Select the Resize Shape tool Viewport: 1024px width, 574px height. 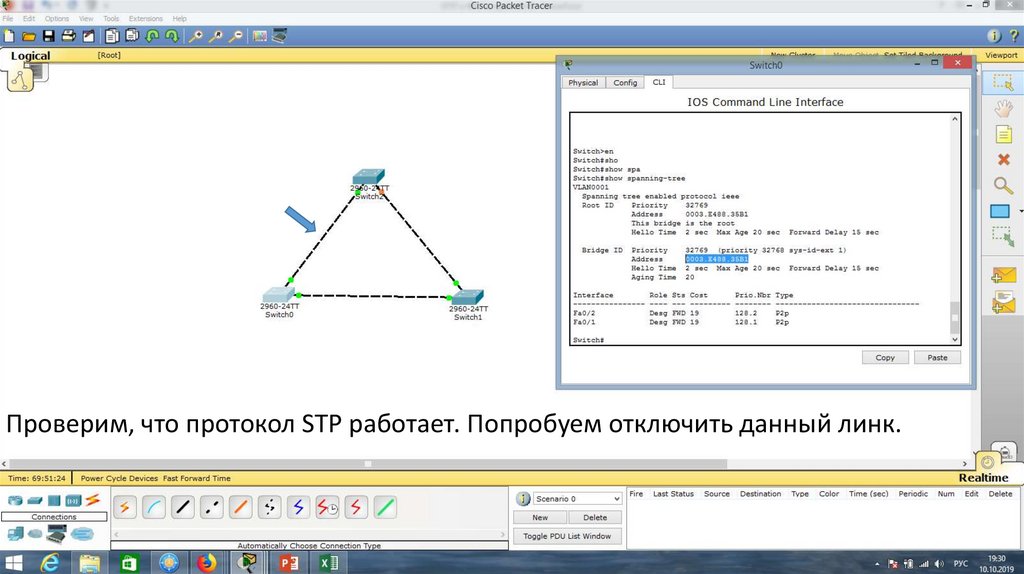coord(1002,236)
